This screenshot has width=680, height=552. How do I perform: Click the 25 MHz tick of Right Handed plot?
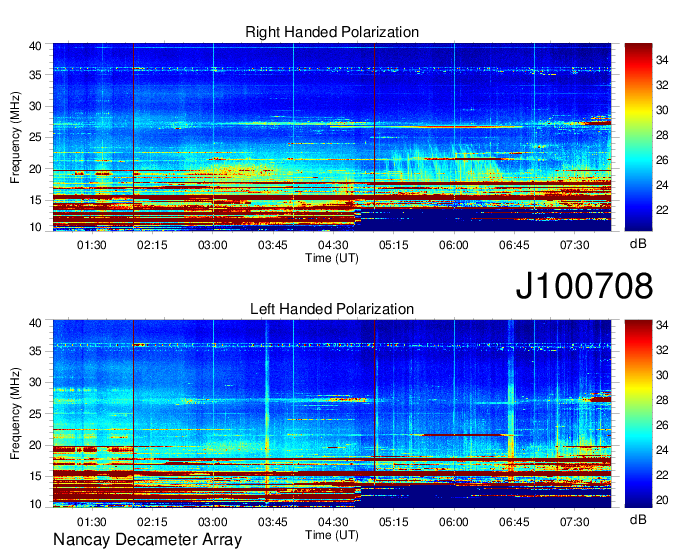tap(35, 137)
